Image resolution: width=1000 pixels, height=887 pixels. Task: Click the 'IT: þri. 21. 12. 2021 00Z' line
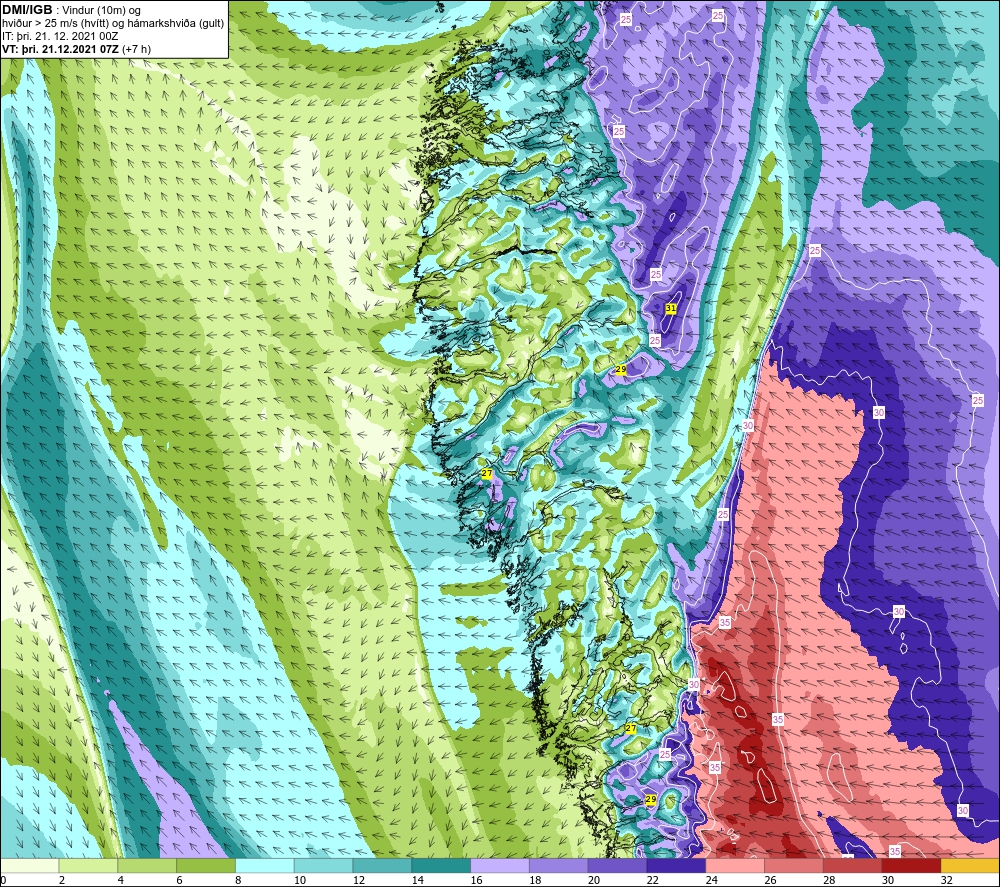click(x=60, y=36)
